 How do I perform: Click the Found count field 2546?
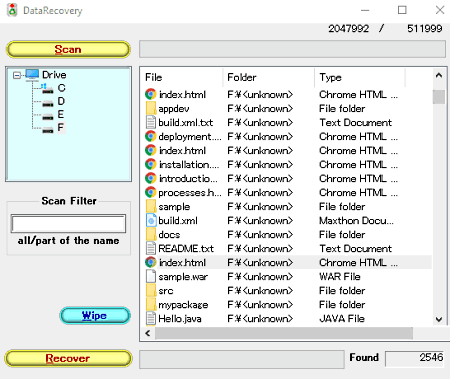point(415,358)
